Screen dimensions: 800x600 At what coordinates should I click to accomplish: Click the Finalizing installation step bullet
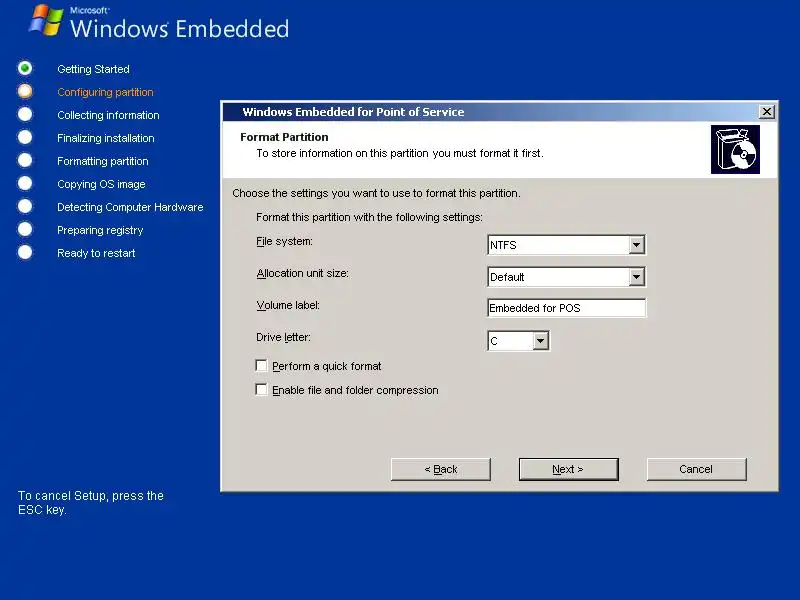[x=25, y=137]
